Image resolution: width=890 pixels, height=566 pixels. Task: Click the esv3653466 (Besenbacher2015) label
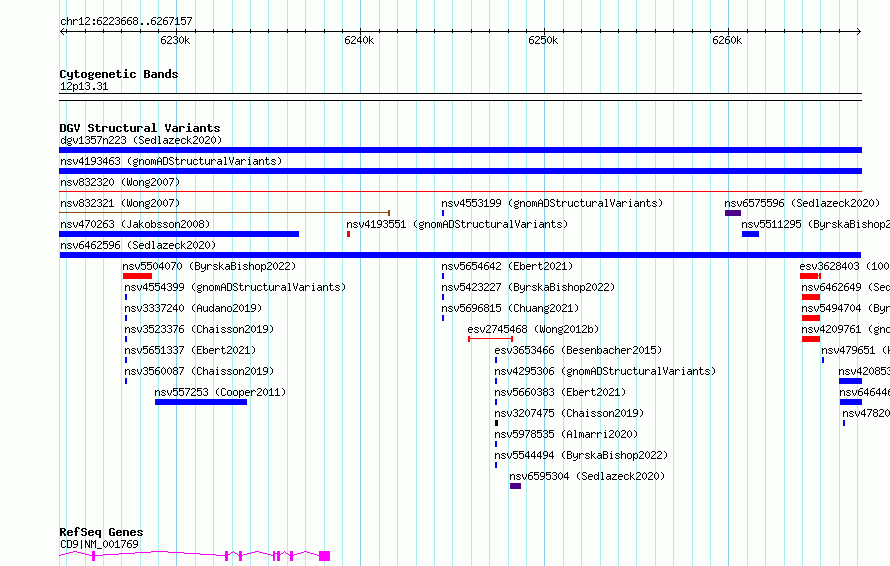pyautogui.click(x=578, y=350)
